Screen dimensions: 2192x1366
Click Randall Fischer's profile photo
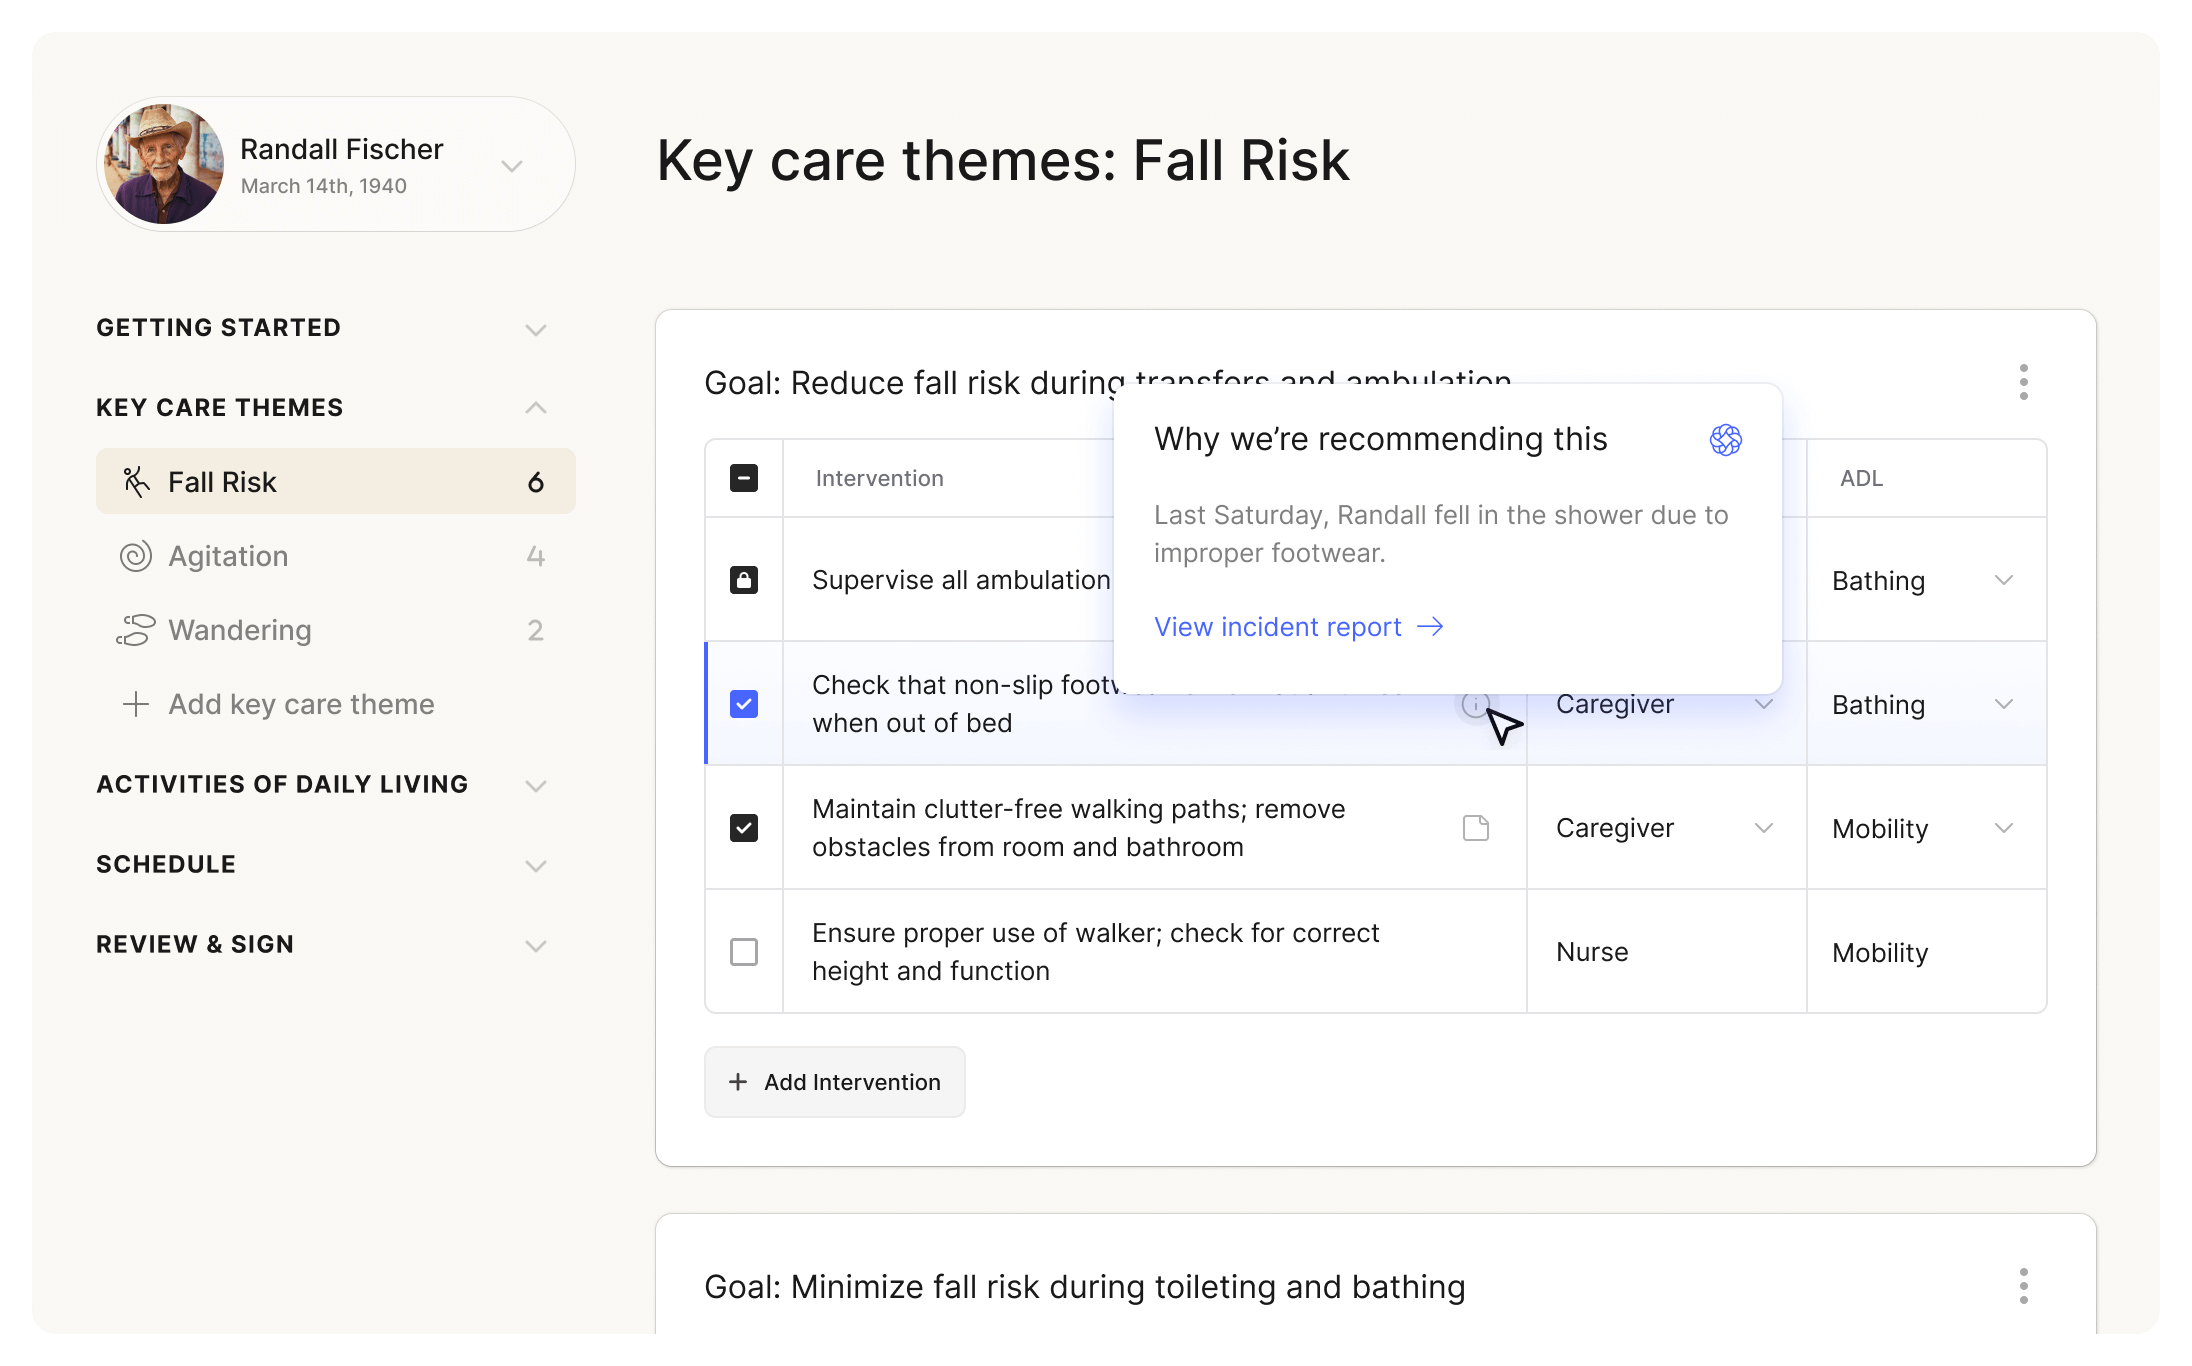tap(164, 164)
